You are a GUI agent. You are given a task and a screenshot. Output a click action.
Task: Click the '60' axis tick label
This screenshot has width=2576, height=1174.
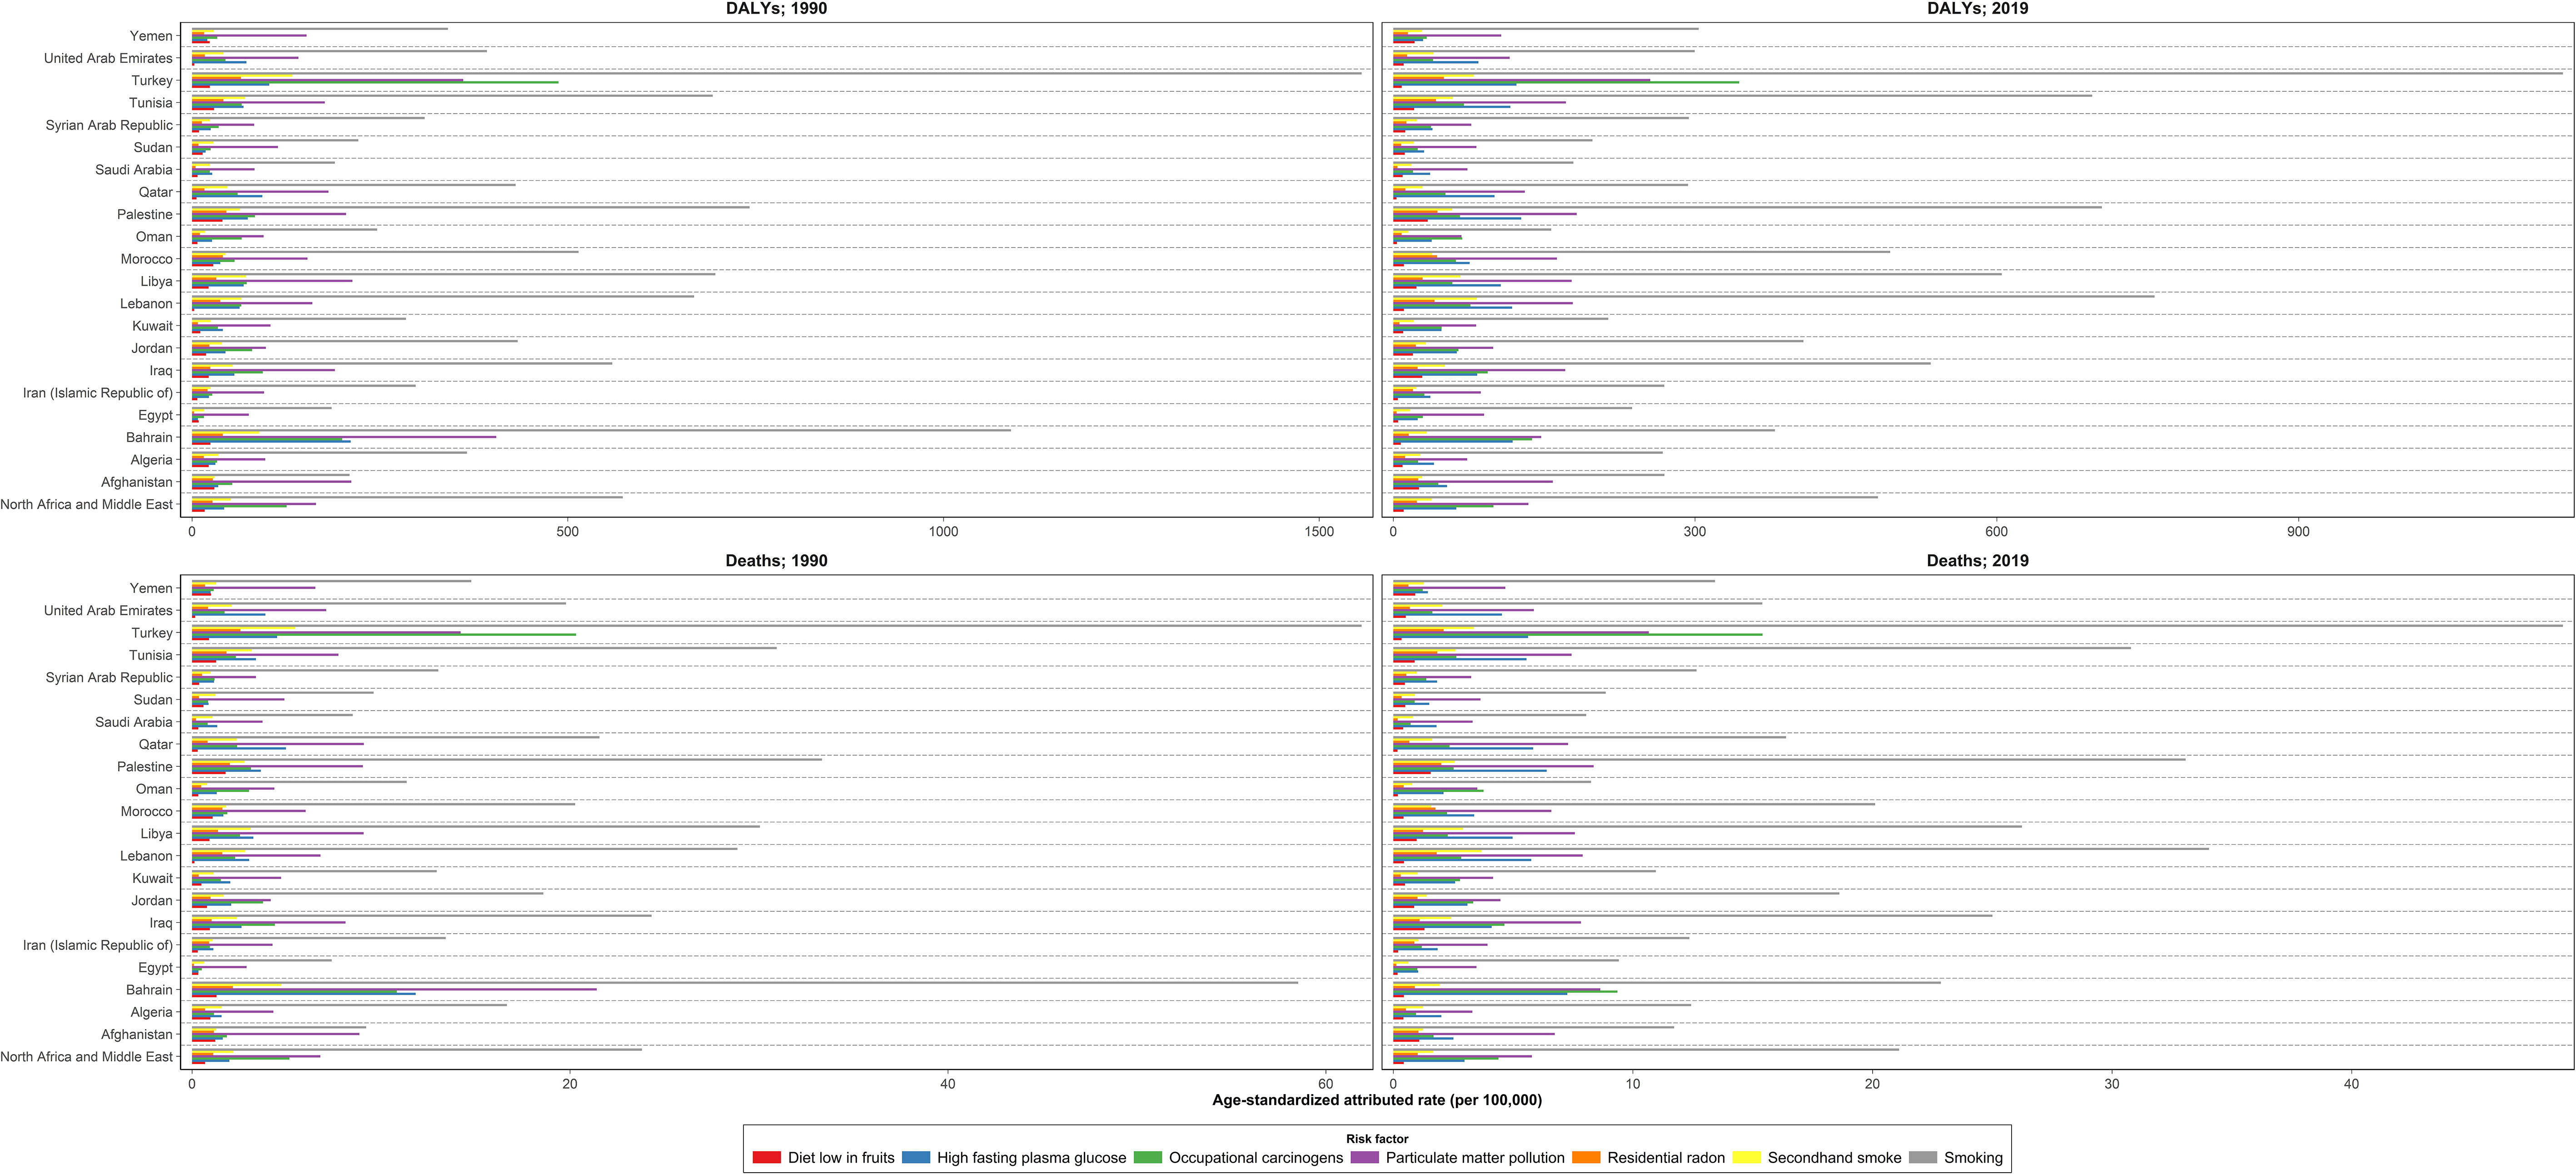(1326, 1084)
